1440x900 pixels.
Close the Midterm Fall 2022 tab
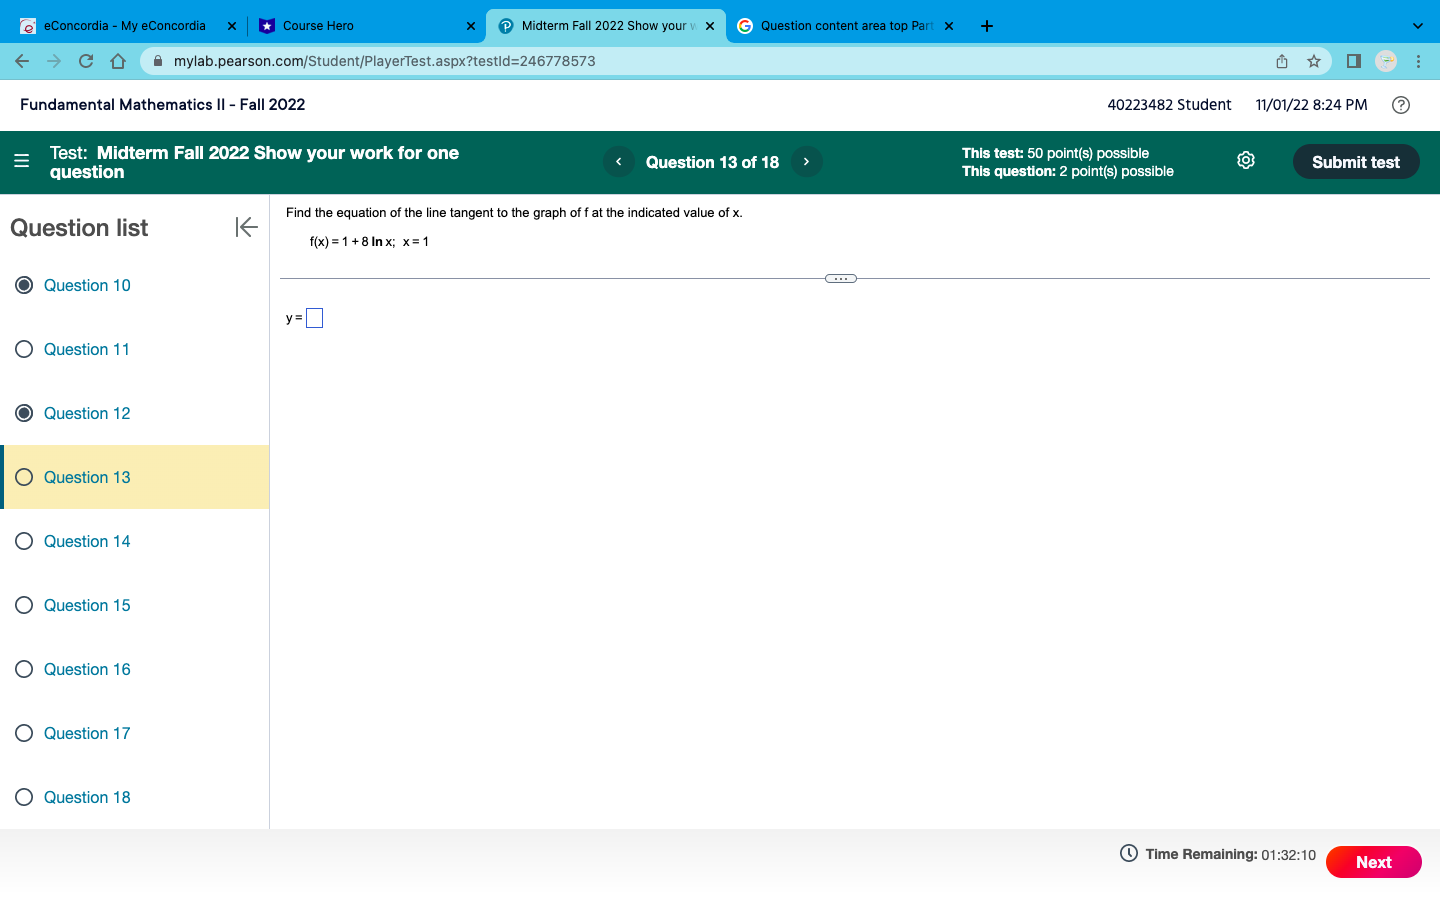[x=710, y=26]
